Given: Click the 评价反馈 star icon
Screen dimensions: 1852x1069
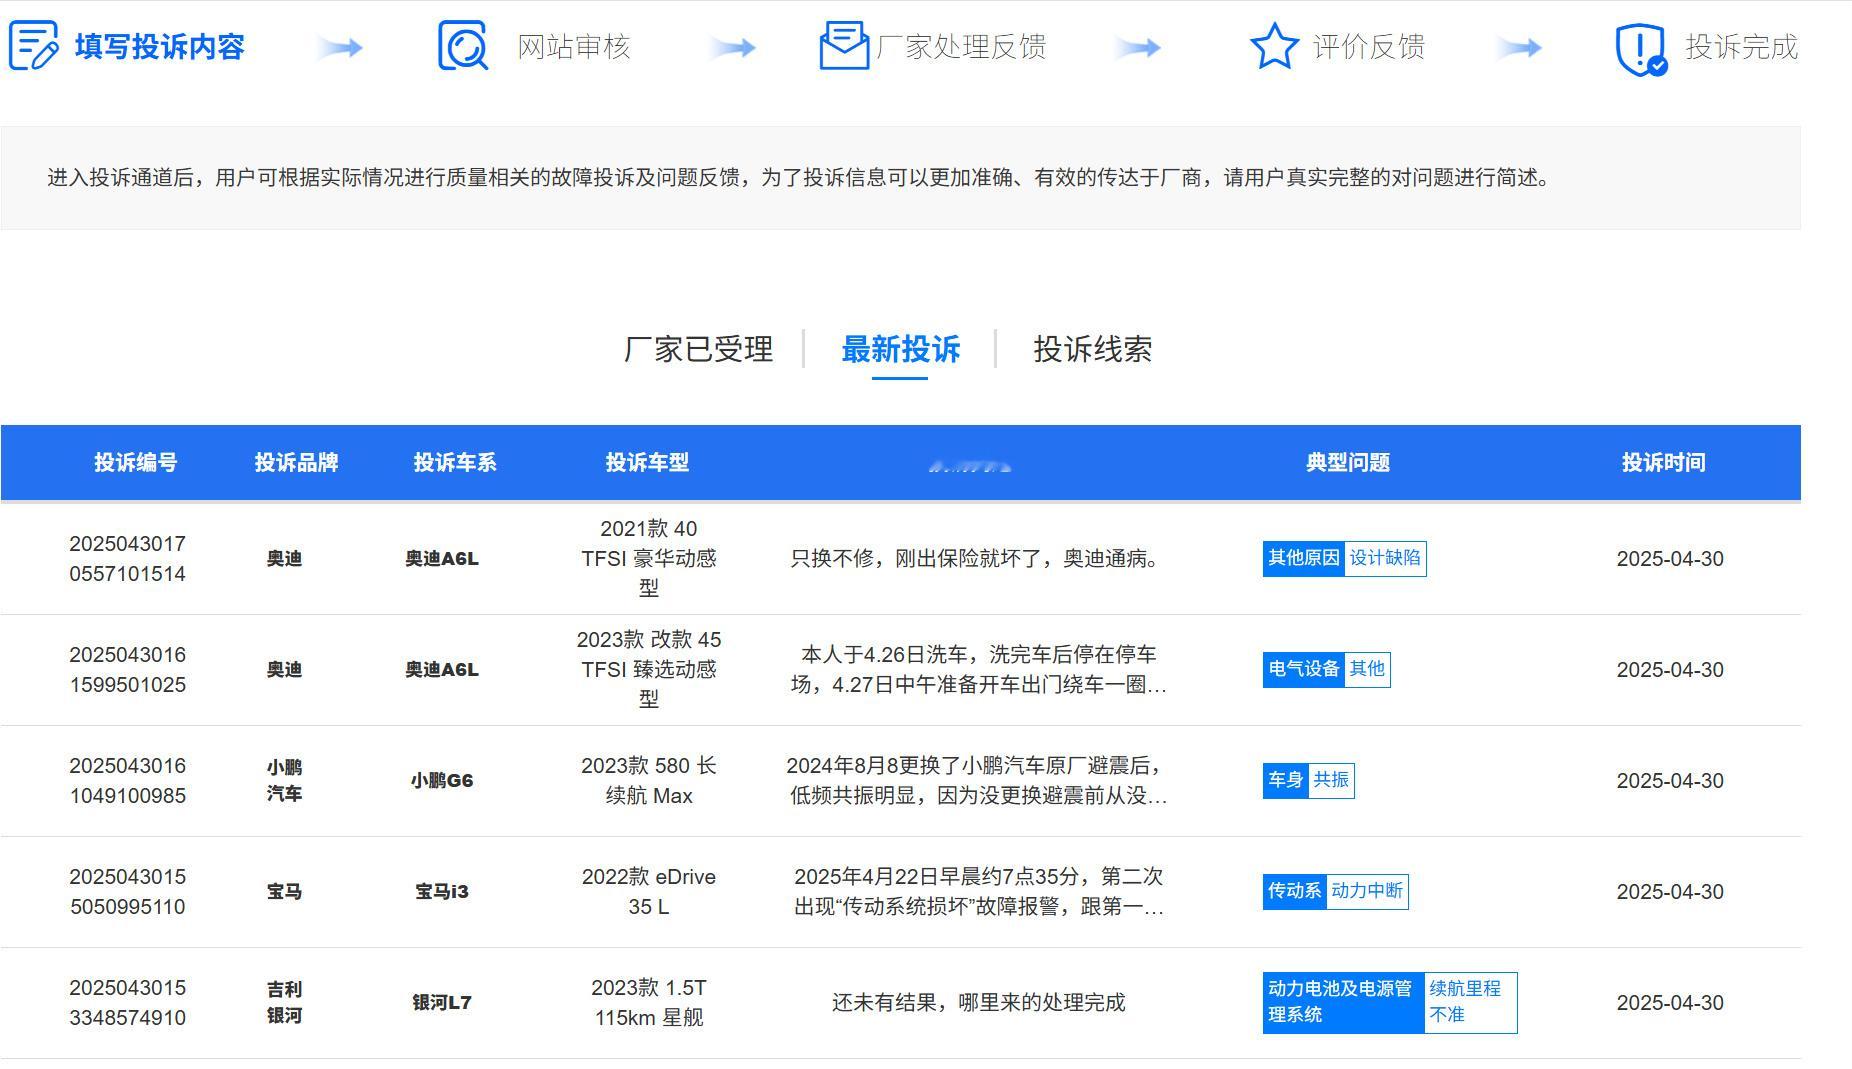Looking at the screenshot, I should click(x=1274, y=46).
